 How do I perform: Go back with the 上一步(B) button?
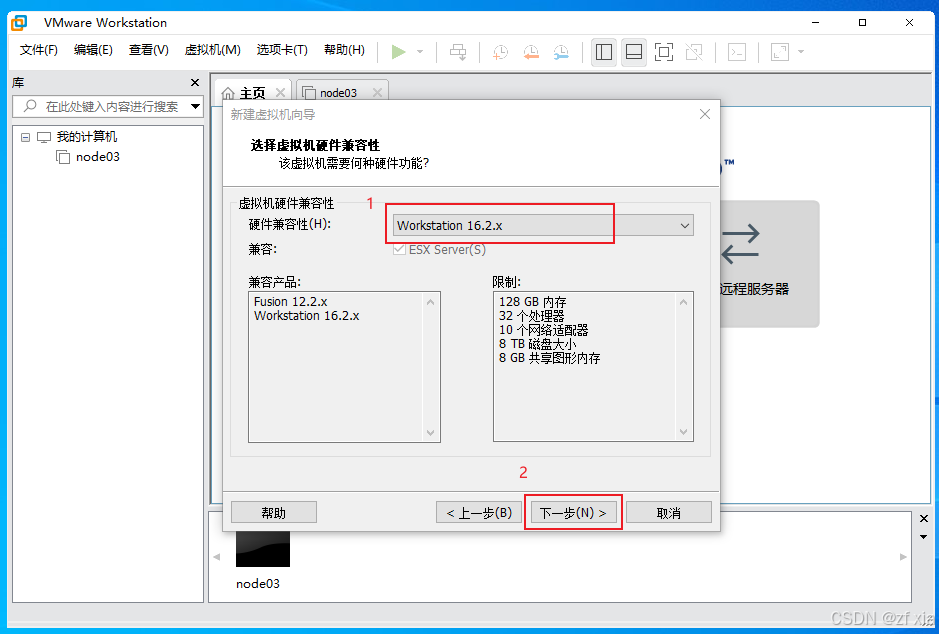coord(479,512)
